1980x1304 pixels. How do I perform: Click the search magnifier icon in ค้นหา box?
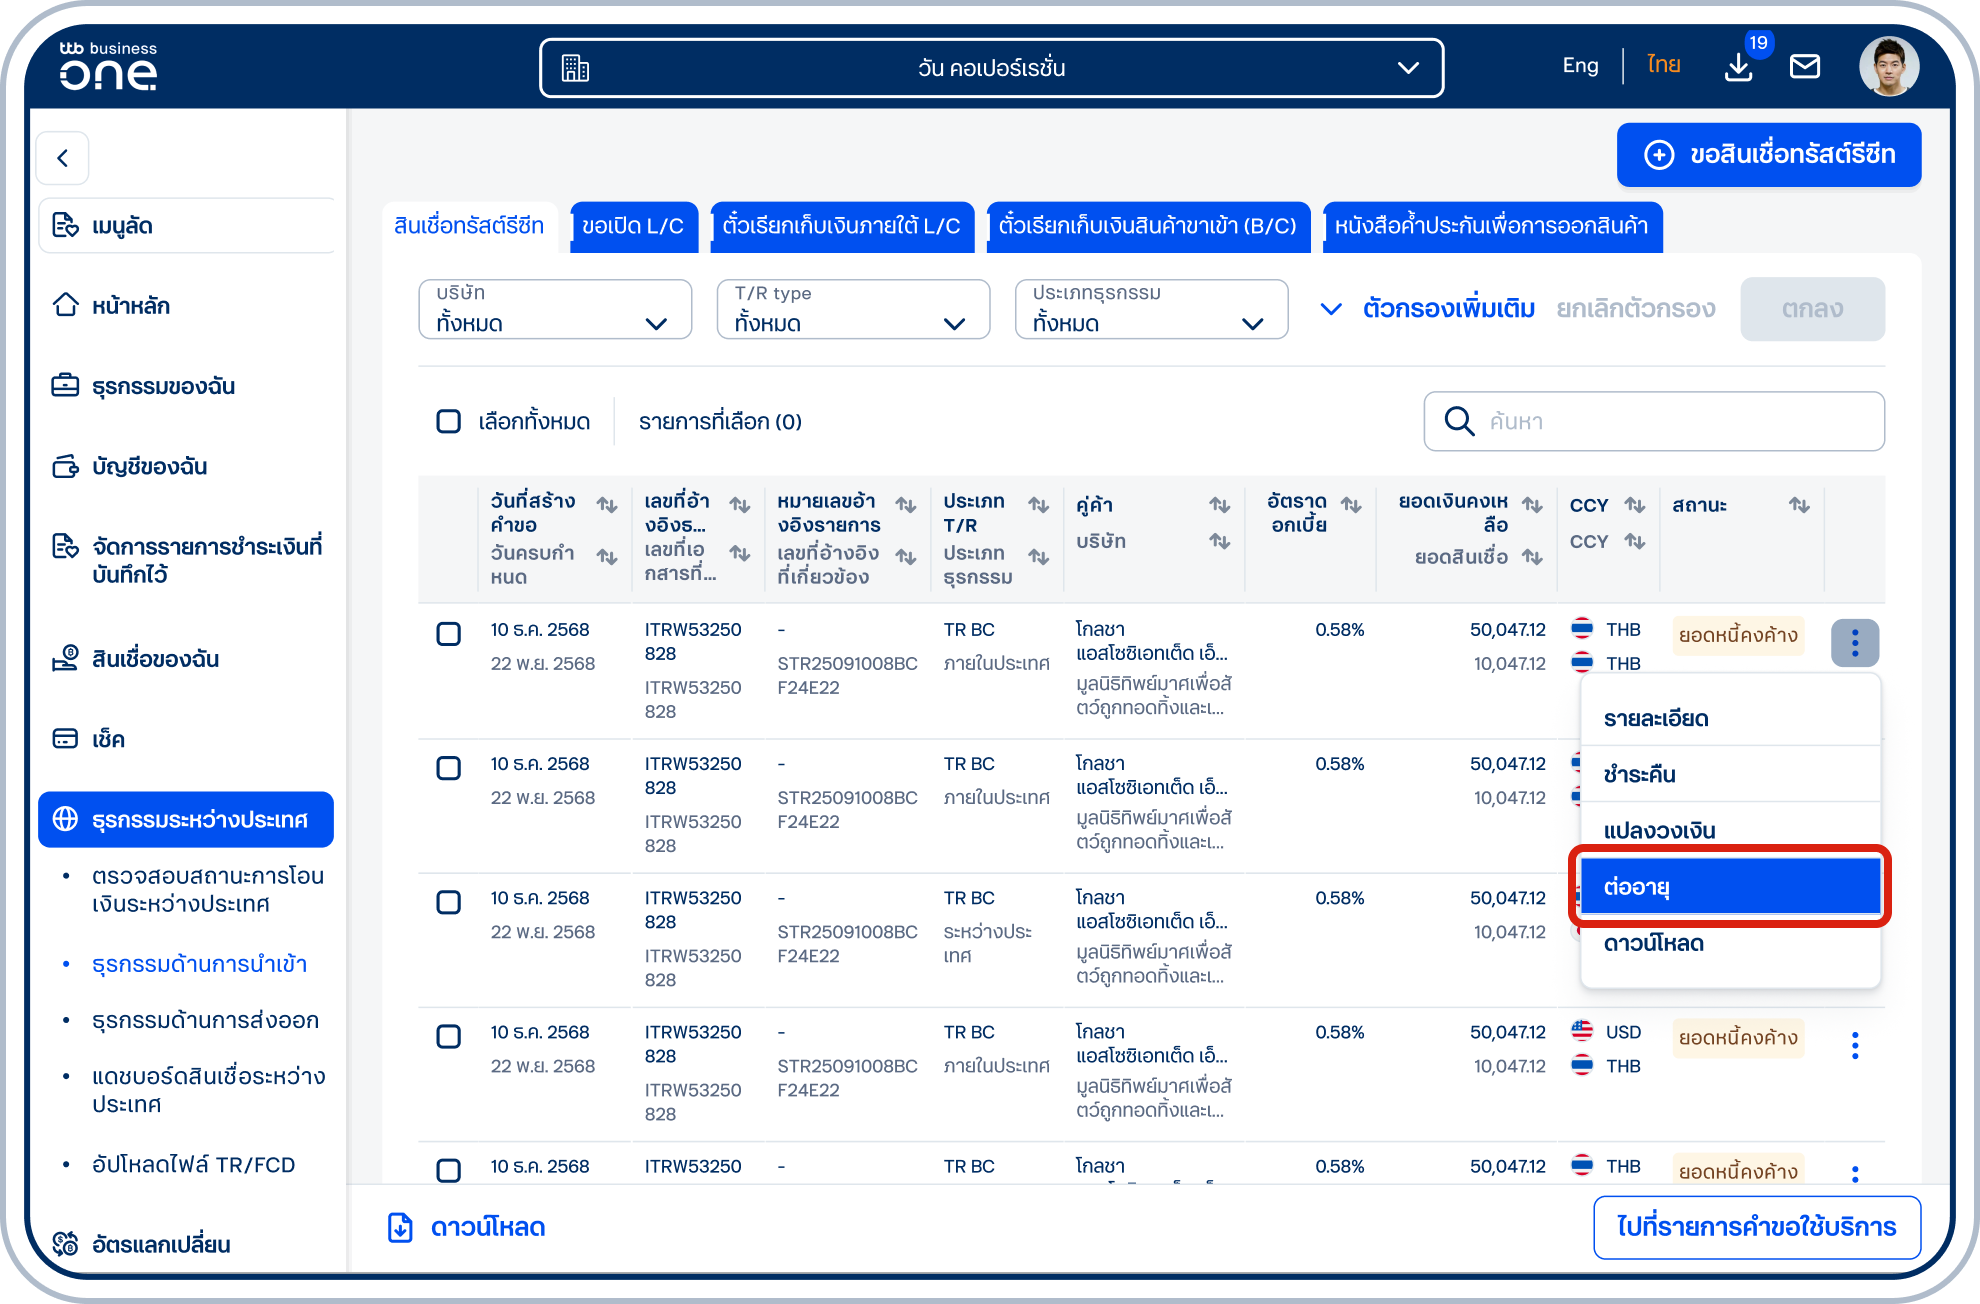(1459, 421)
